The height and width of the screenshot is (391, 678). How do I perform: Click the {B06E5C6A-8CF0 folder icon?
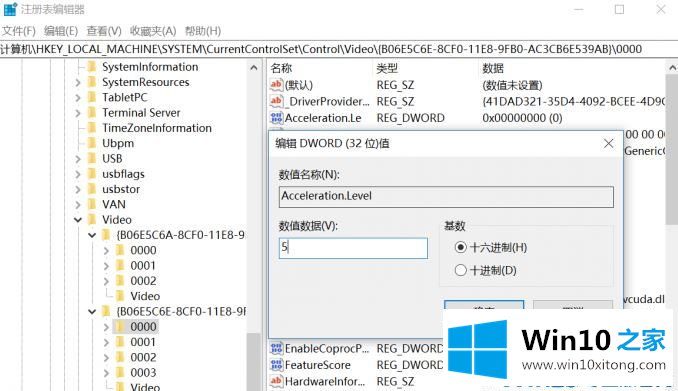106,235
